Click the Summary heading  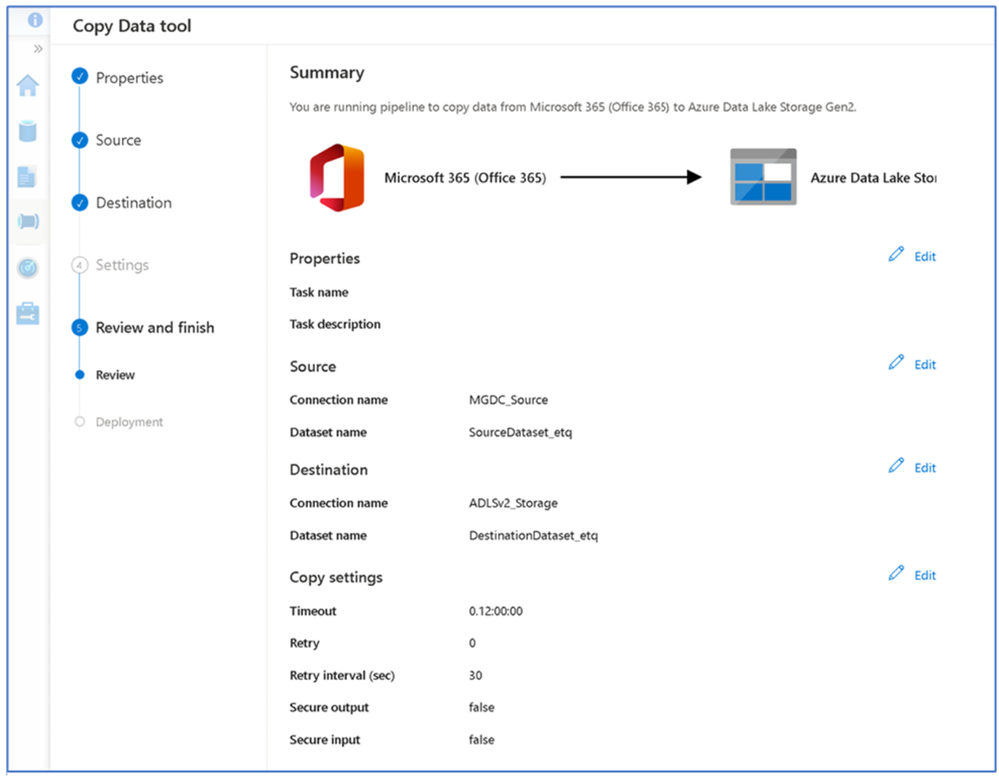coord(327,73)
